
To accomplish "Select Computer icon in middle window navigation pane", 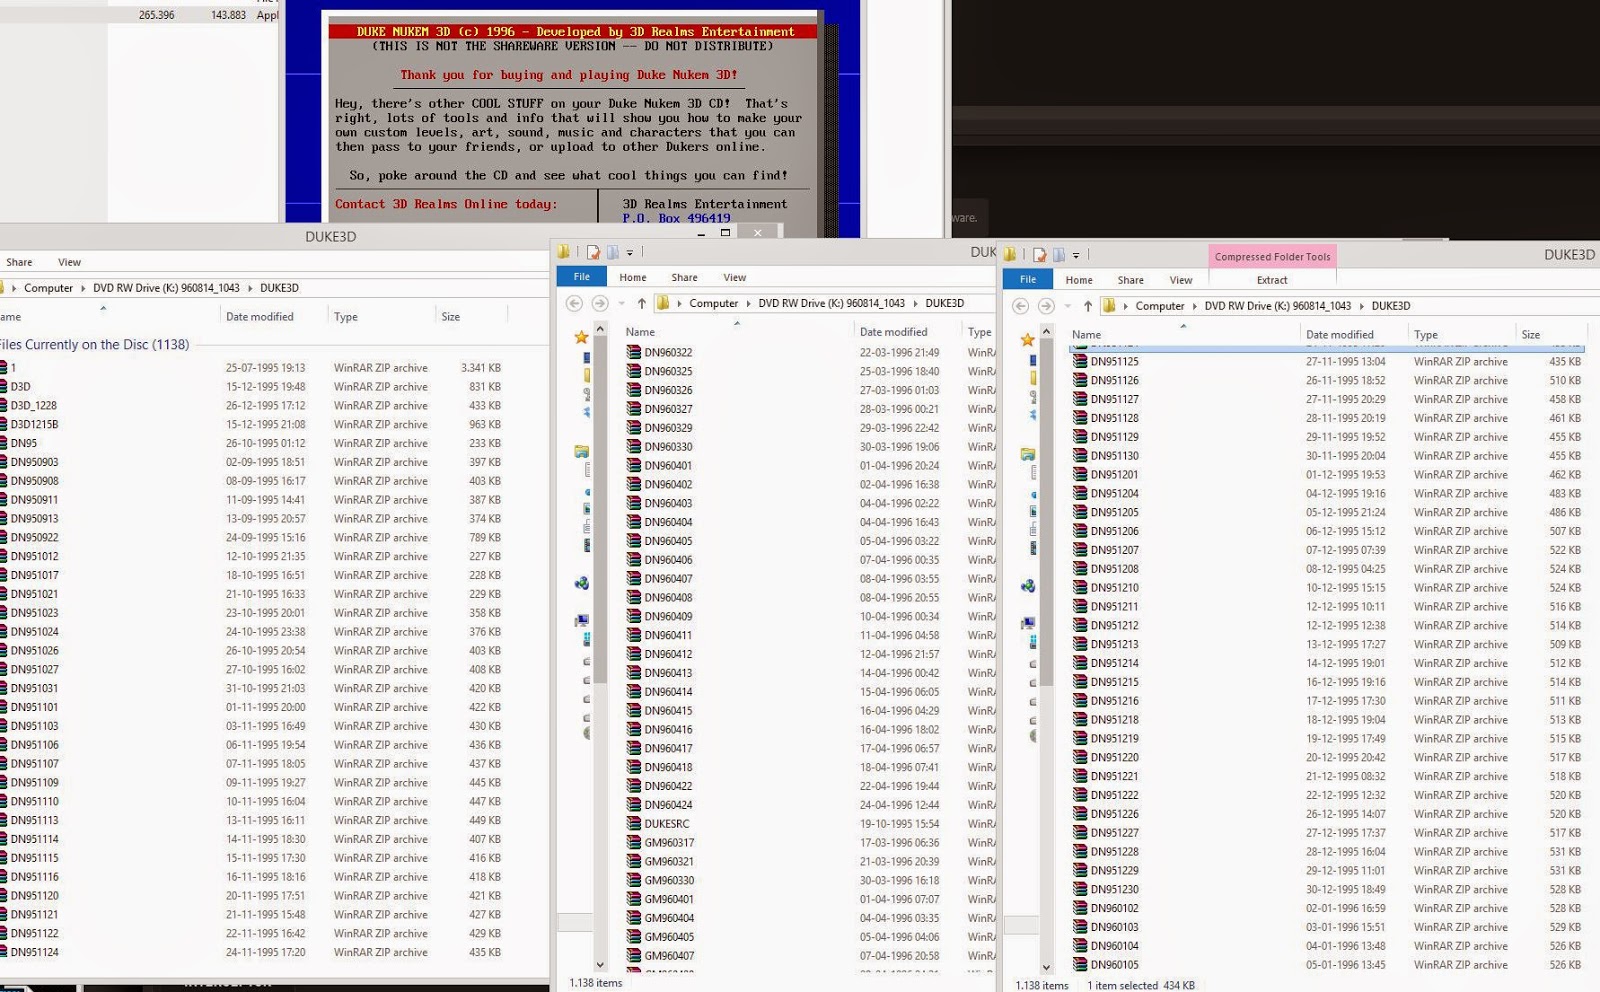I will (x=581, y=621).
